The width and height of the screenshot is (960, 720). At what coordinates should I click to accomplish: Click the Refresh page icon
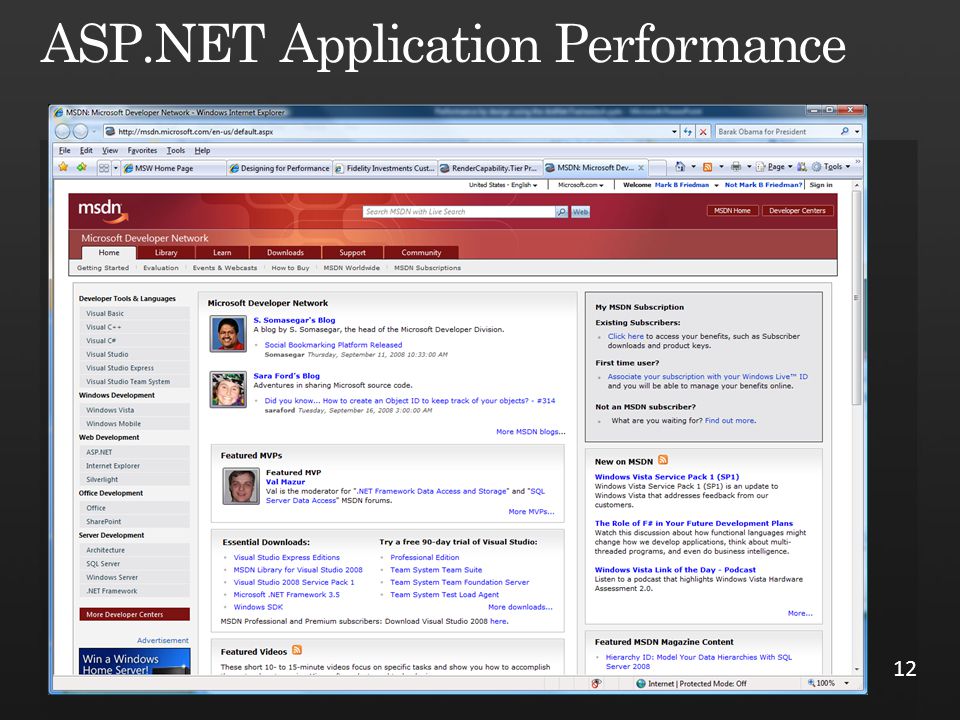(688, 132)
